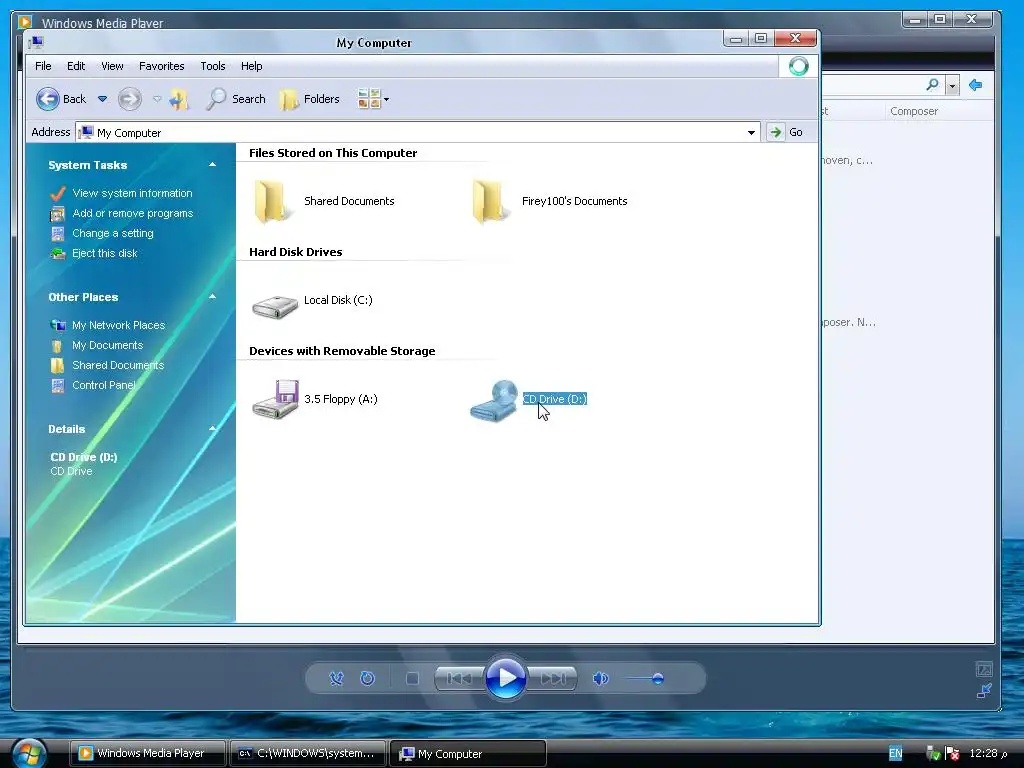Open My Documents in Other Places
The image size is (1024, 768).
[107, 345]
